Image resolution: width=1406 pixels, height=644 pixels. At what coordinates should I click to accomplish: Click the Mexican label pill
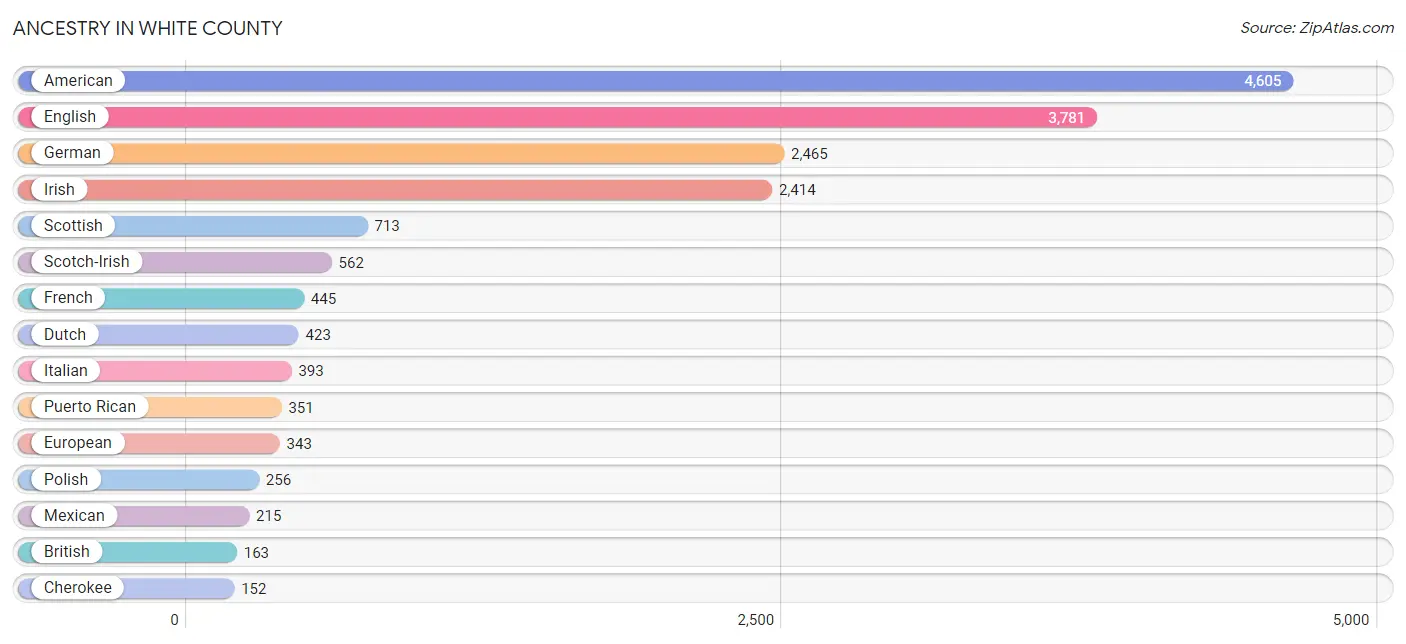(x=74, y=516)
